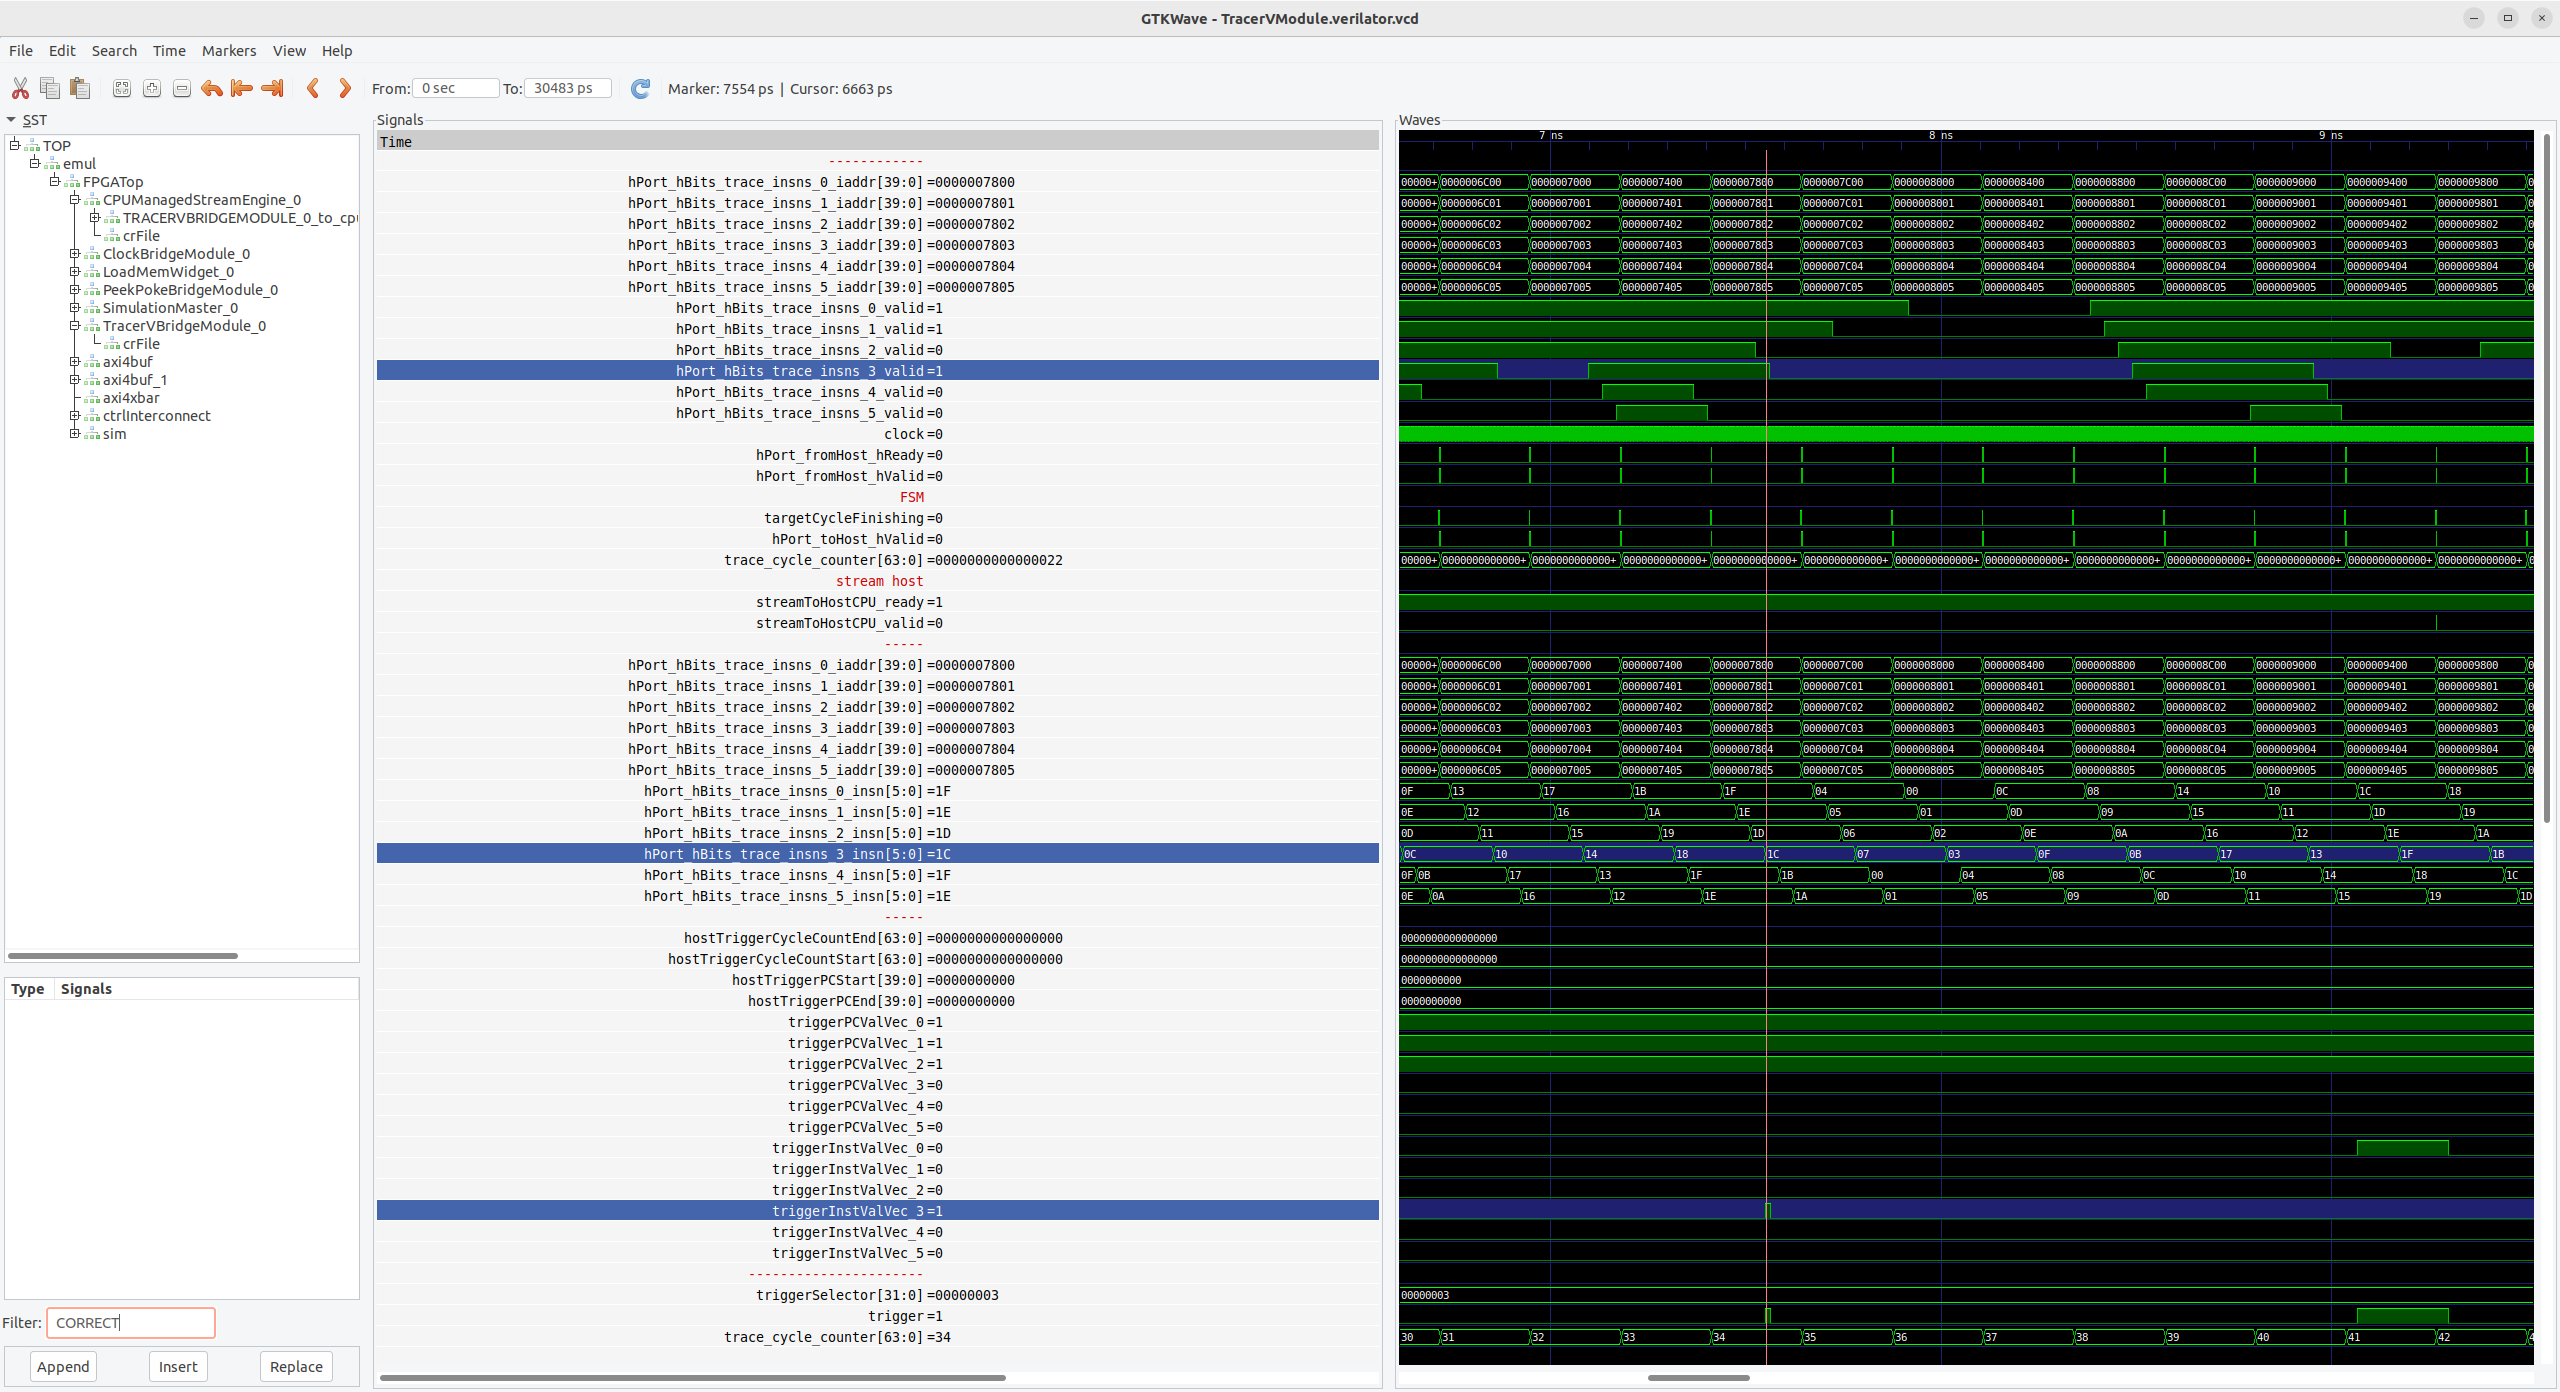Undo zoom with the curved arrow icon
The image size is (2560, 1392).
tap(211, 88)
